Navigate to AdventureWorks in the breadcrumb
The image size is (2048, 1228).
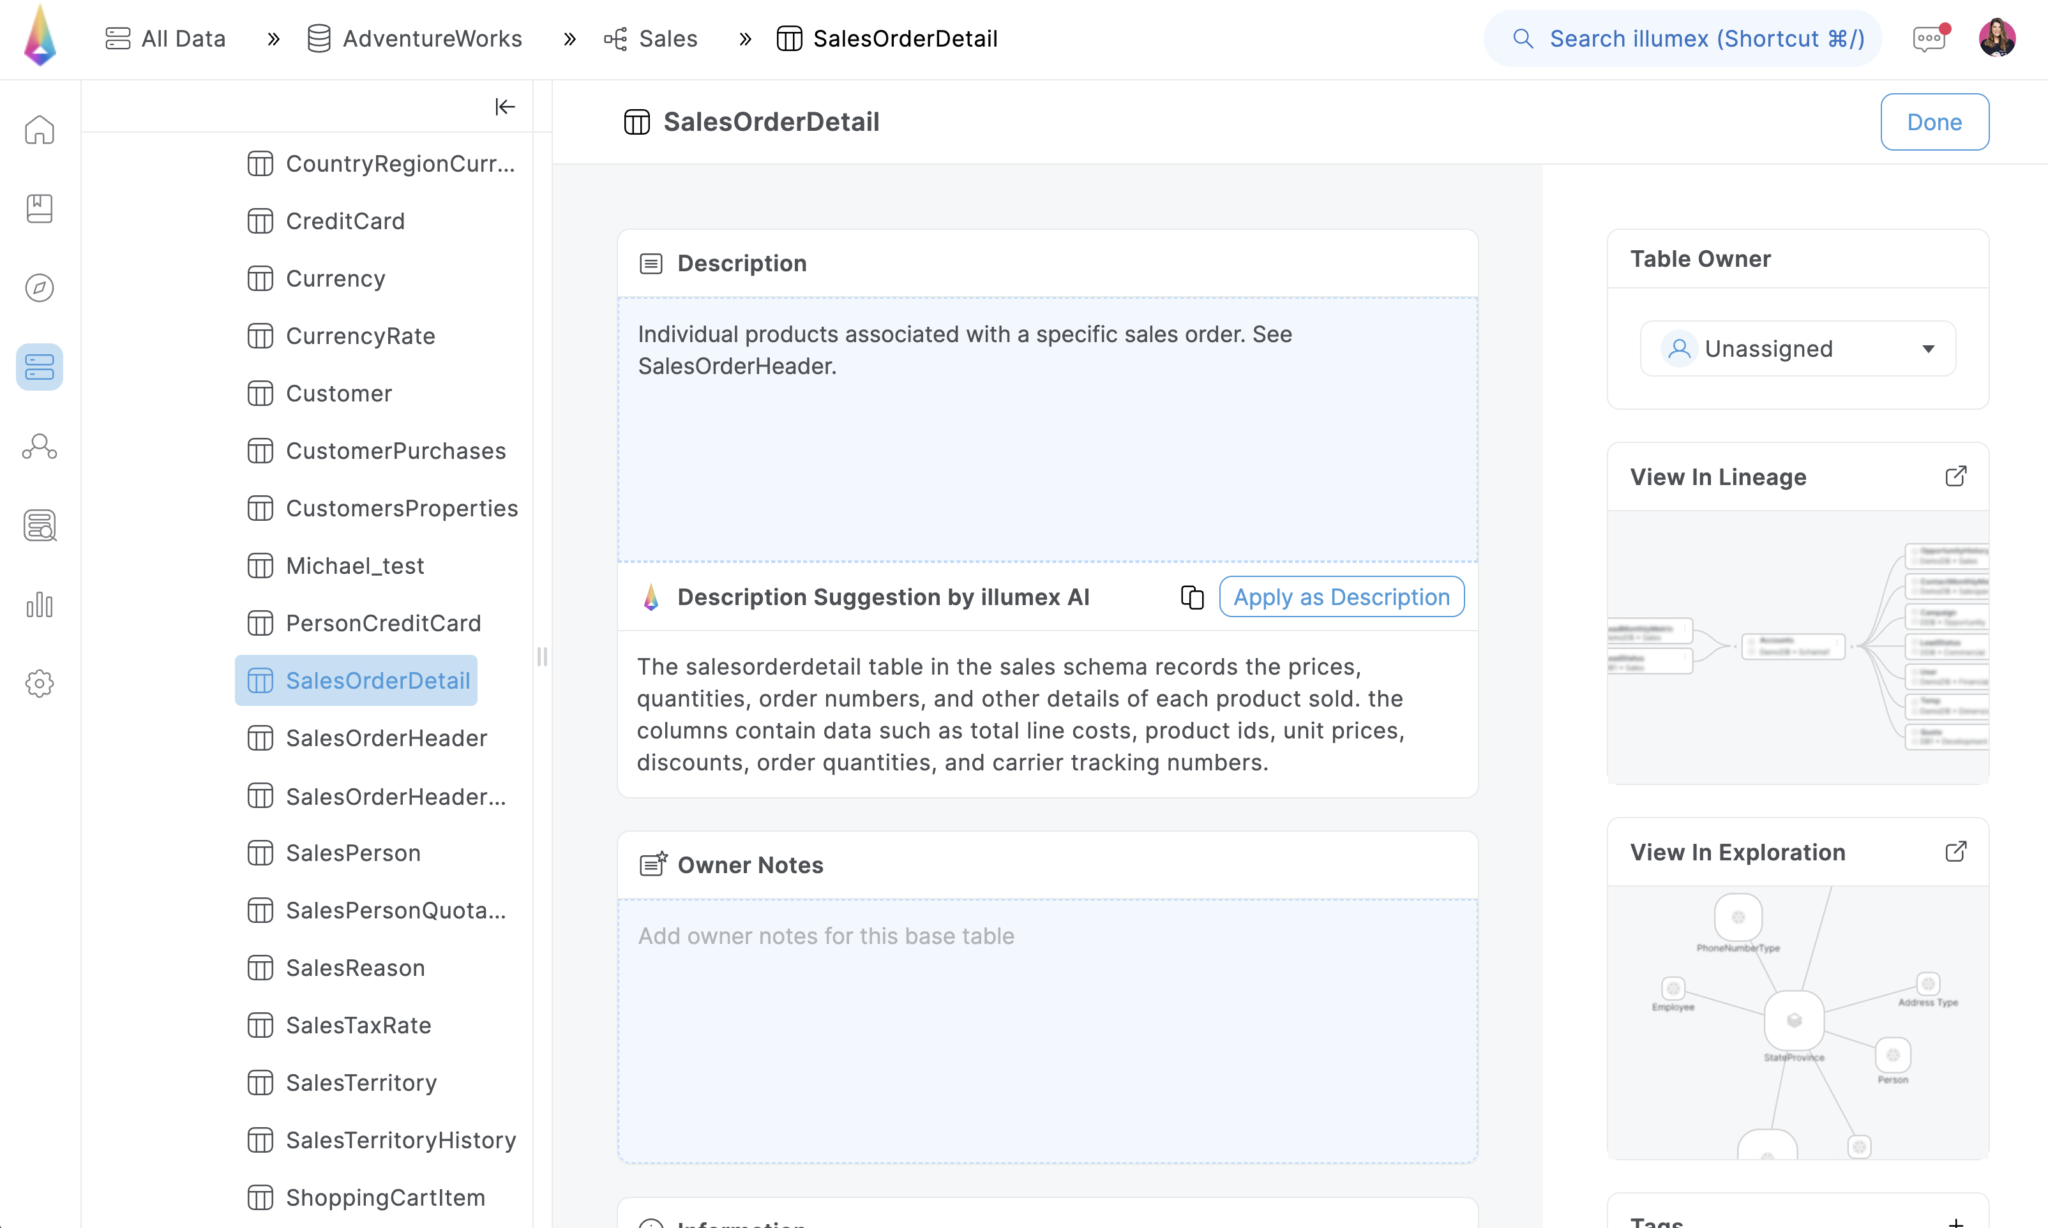pyautogui.click(x=432, y=38)
